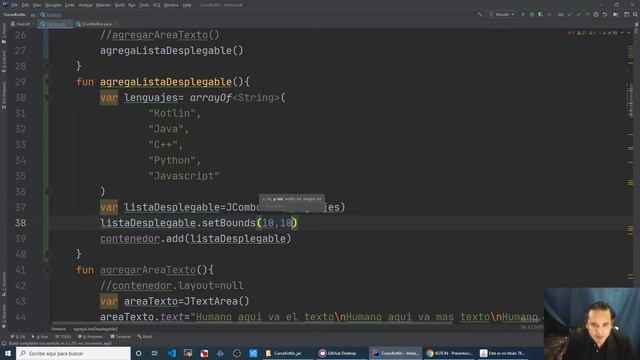This screenshot has height=360, width=640.
Task: Click the Project Structure window icon
Action: pyautogui.click(x=627, y=15)
